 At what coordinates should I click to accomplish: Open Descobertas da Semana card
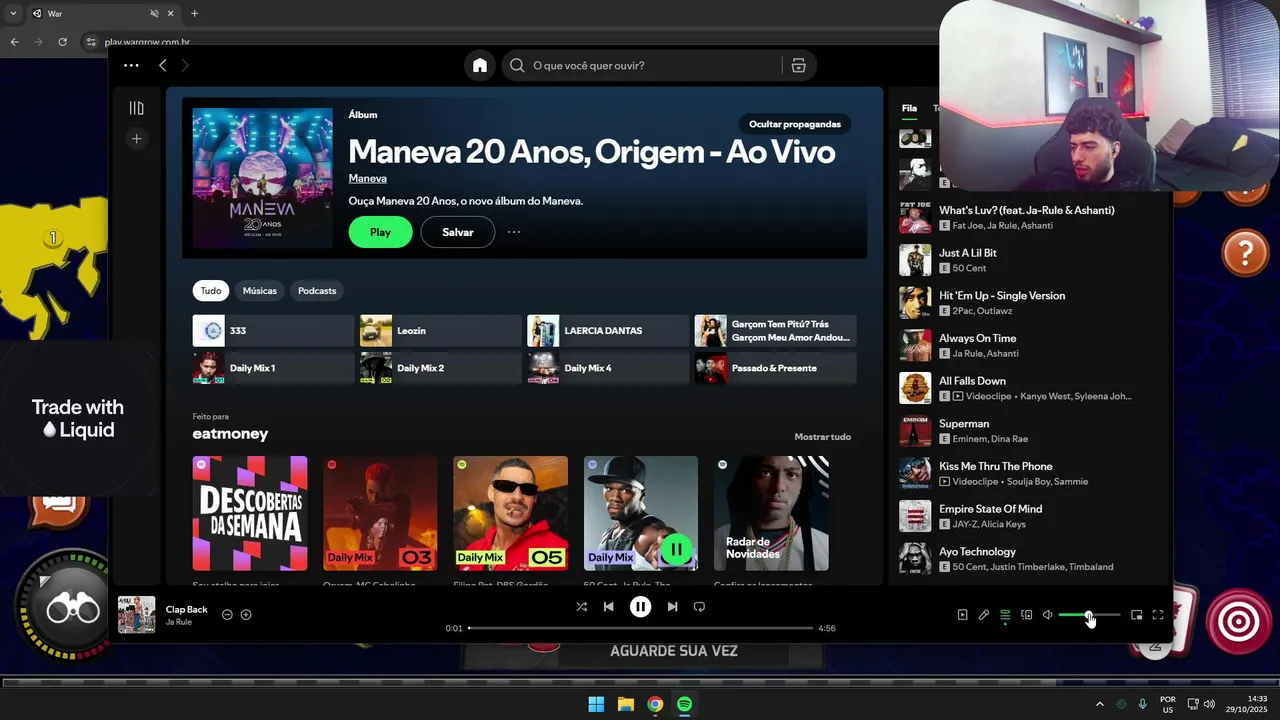click(x=250, y=513)
